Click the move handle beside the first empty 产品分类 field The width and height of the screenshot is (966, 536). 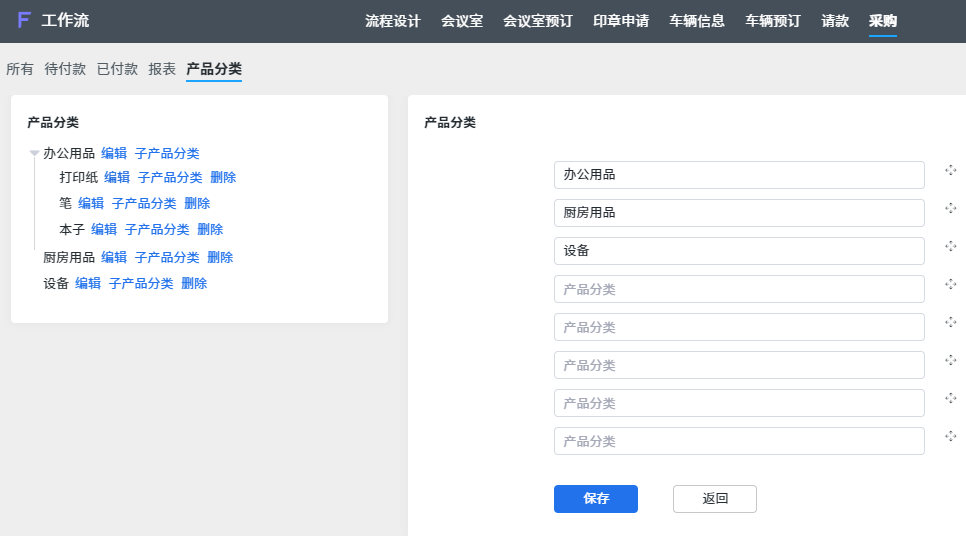(x=951, y=284)
